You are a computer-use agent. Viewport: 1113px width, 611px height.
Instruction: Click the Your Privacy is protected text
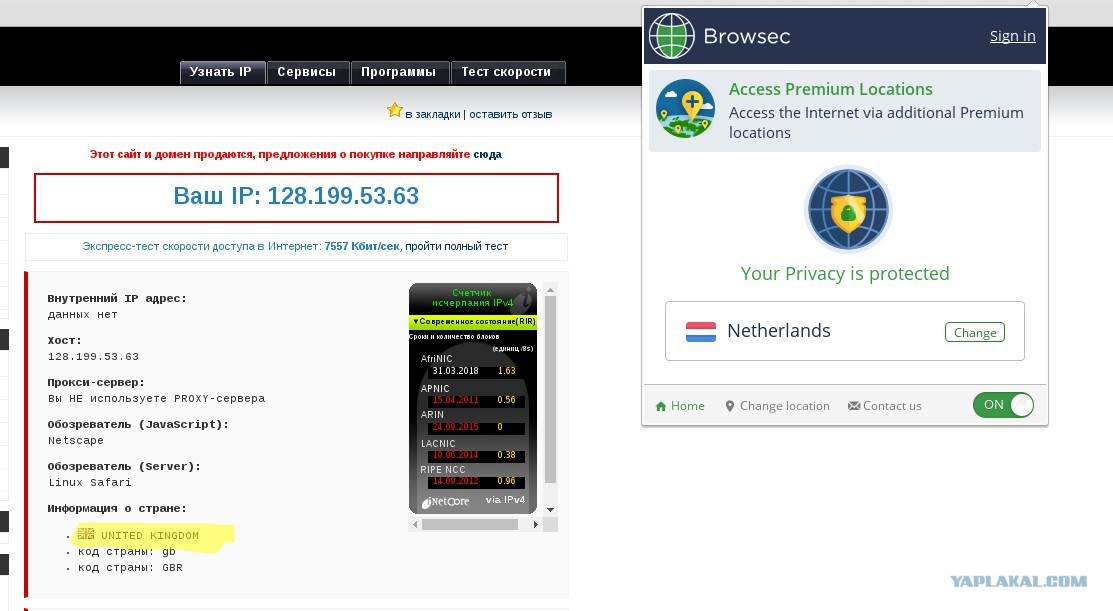[845, 274]
